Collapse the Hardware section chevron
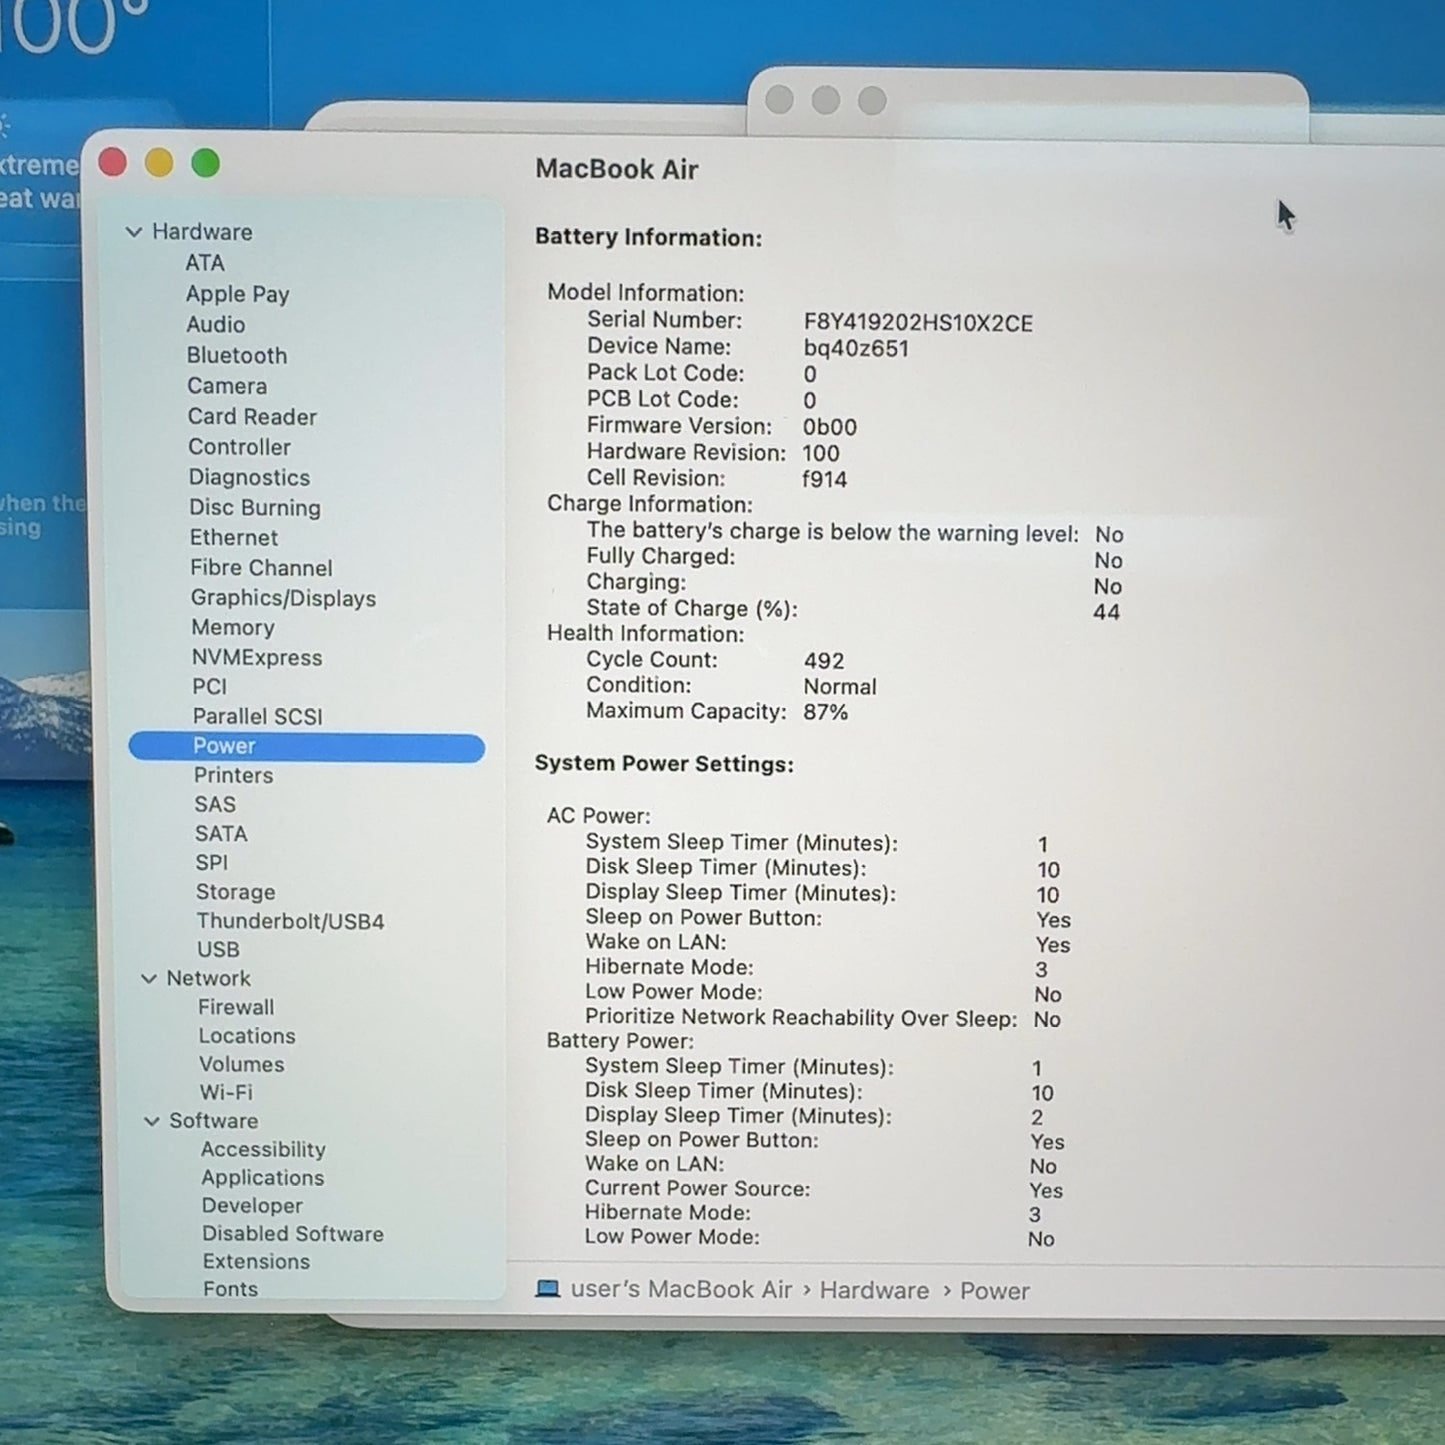1445x1445 pixels. coord(134,232)
